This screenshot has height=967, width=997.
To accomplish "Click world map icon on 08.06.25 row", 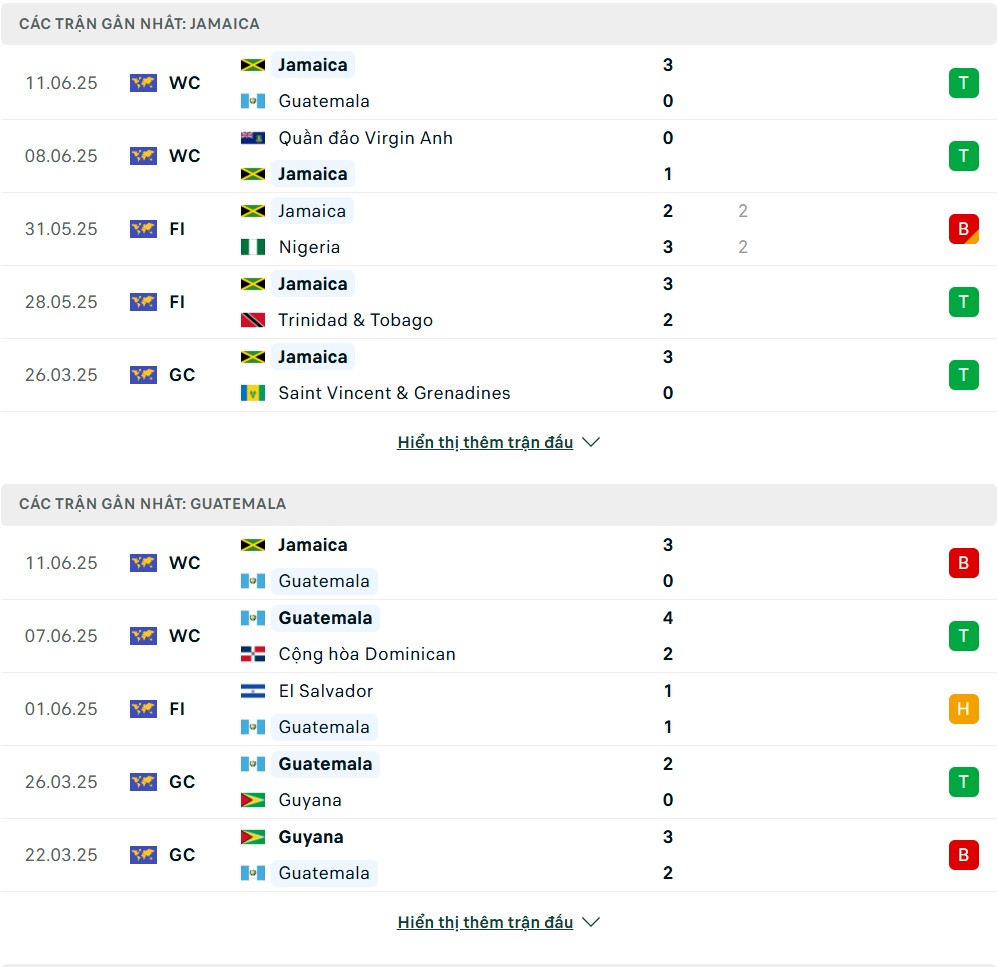I will click(x=143, y=156).
